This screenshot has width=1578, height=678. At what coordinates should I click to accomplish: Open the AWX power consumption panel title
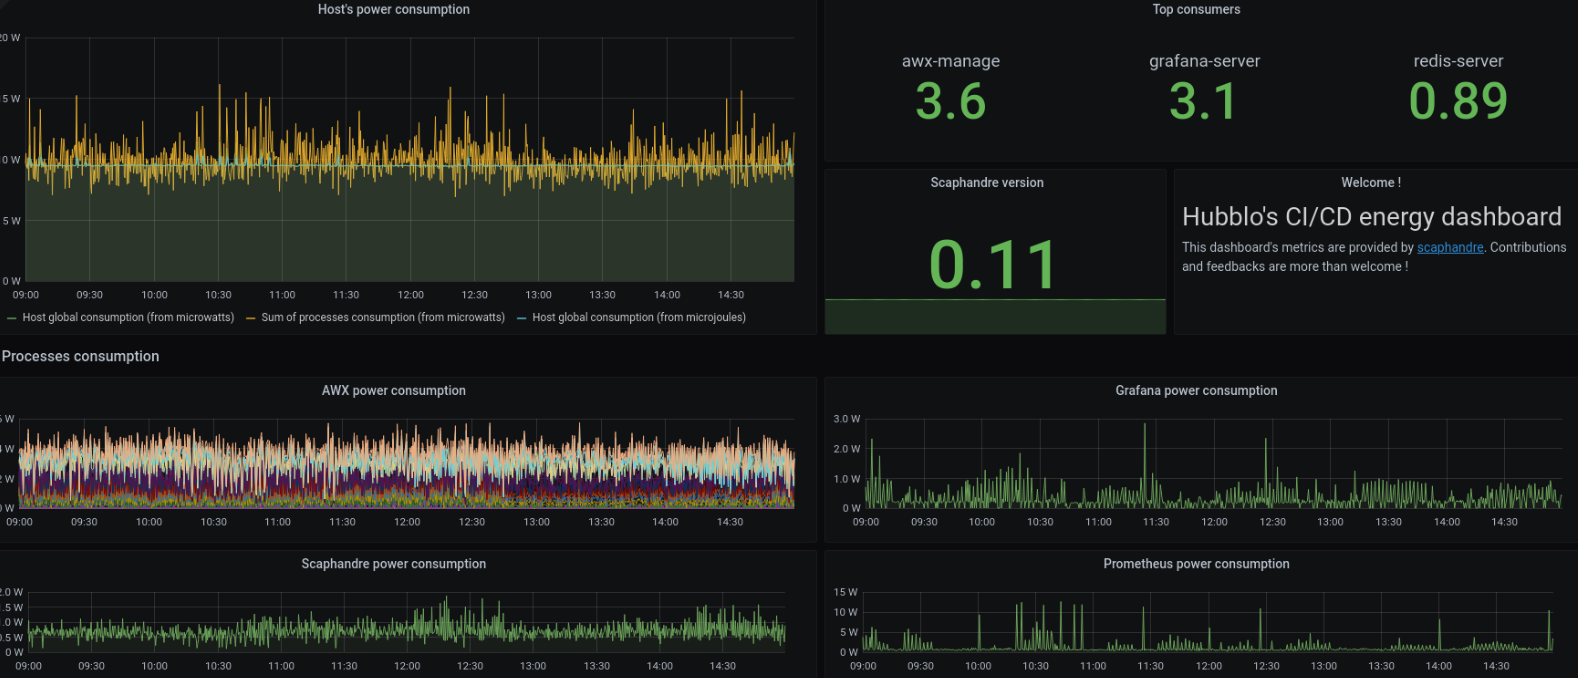click(x=393, y=390)
